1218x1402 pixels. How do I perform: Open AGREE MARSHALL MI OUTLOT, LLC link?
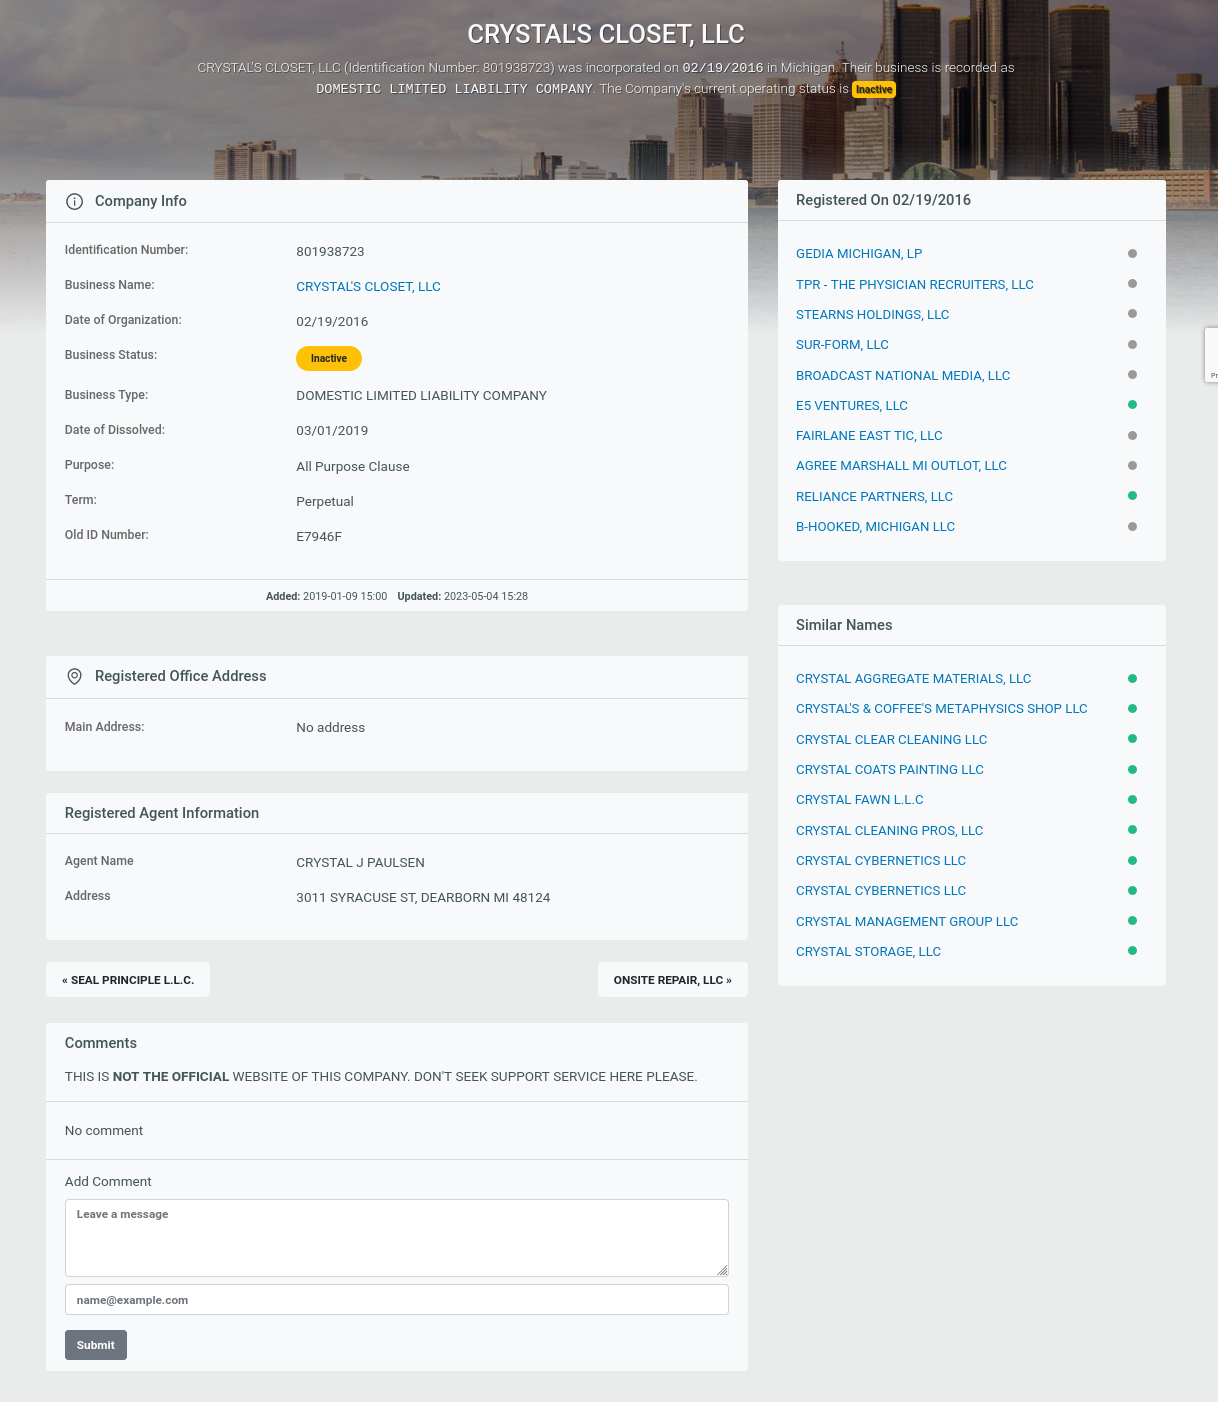(901, 465)
